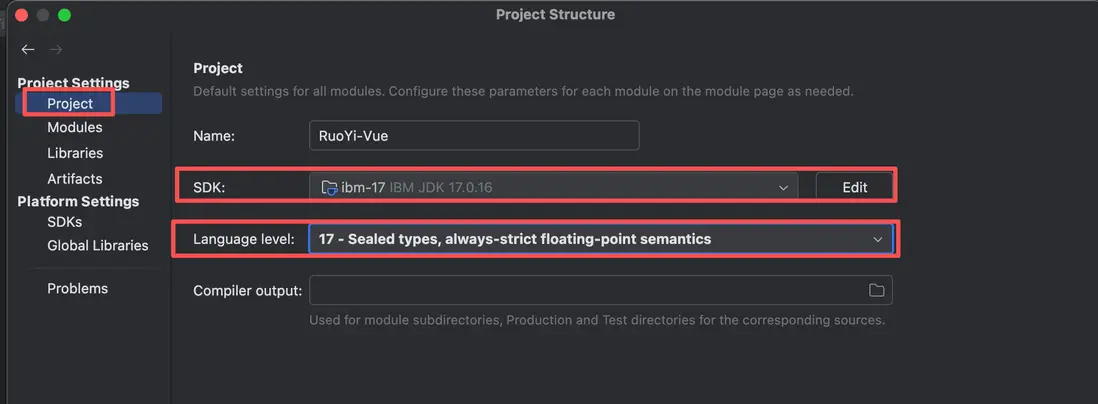
Task: Minimize the window with the yellow button
Action: (43, 15)
